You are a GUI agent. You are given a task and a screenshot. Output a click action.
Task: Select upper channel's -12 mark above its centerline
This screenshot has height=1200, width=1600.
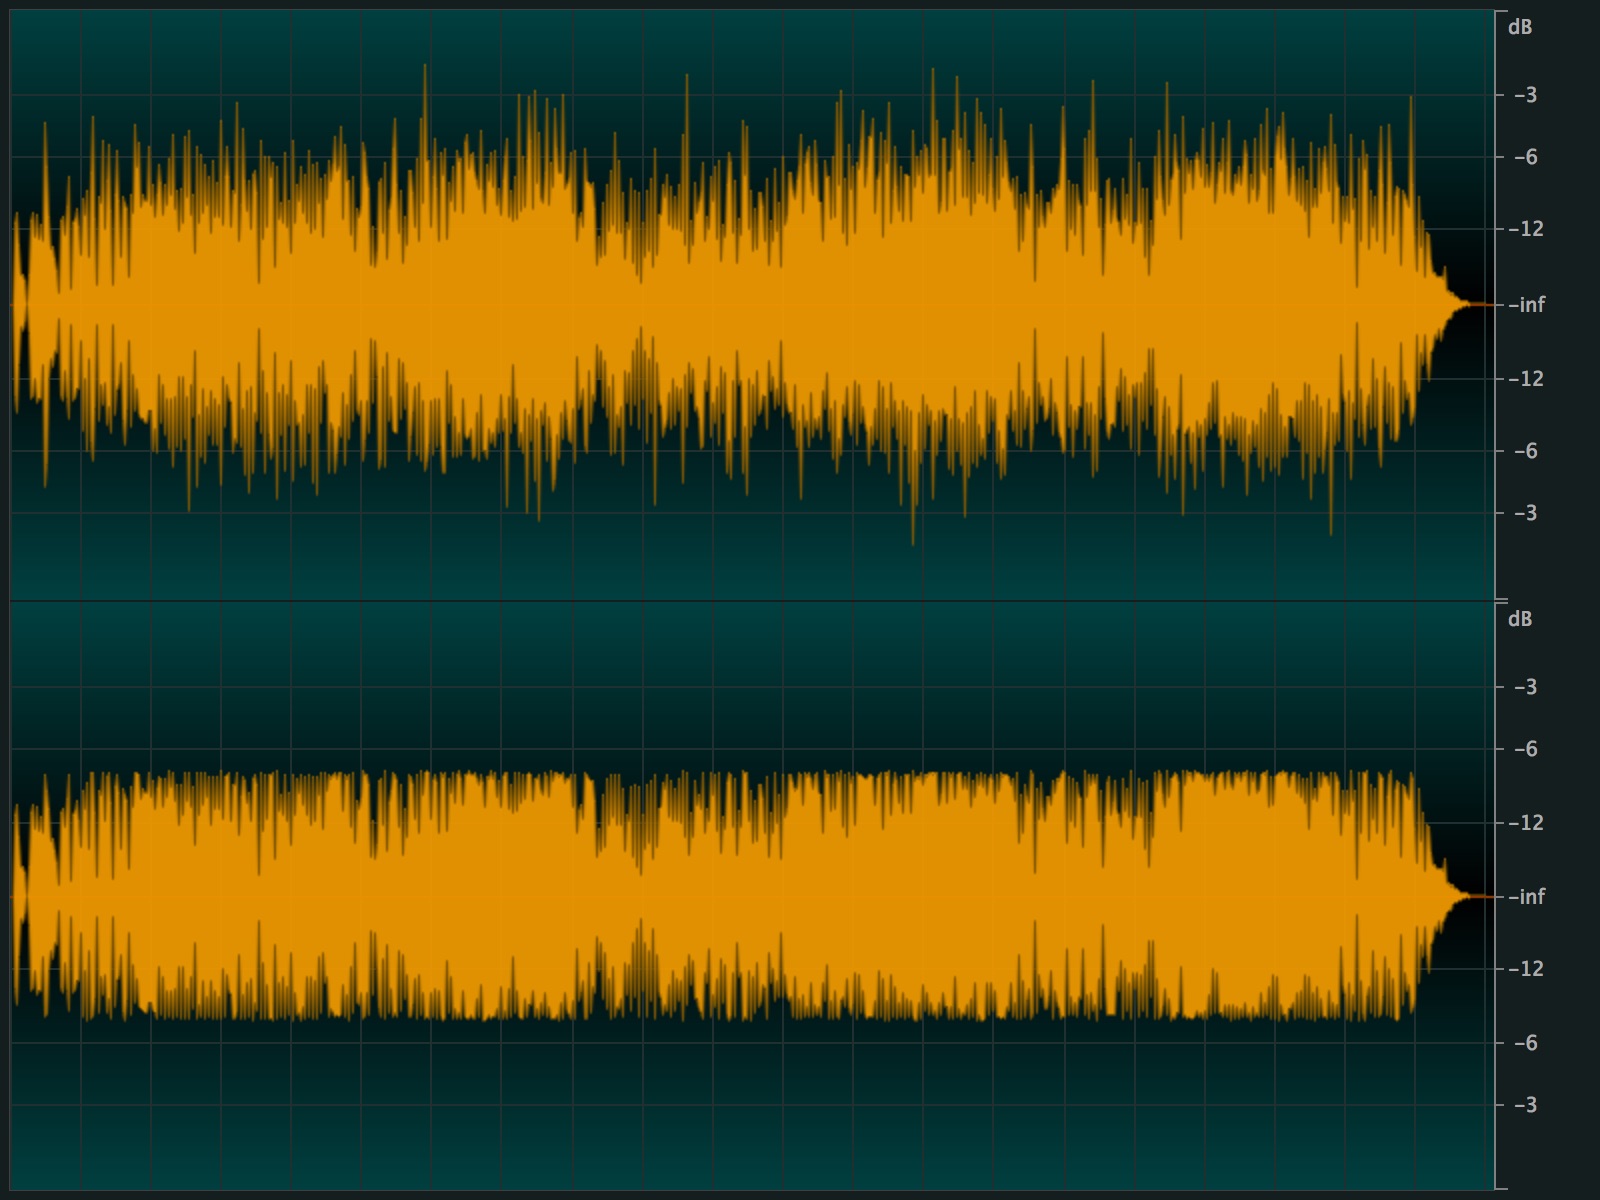(1526, 229)
